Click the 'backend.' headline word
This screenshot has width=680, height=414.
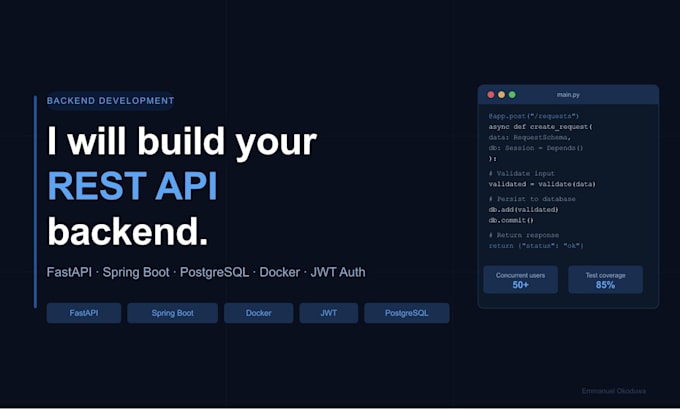point(128,231)
